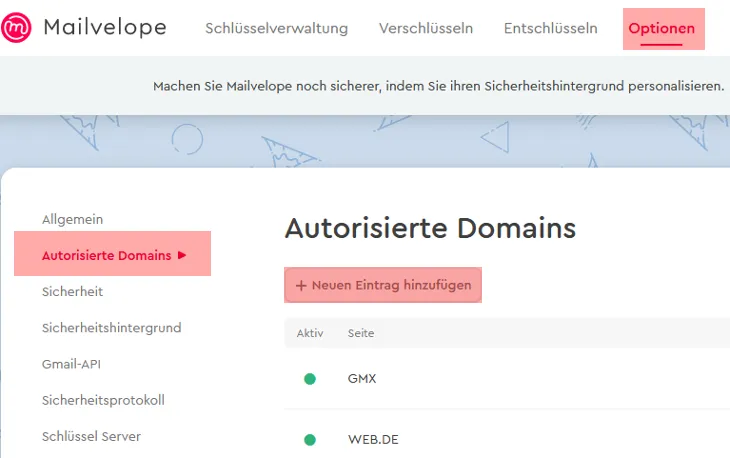The image size is (730, 458).
Task: Open the Allgemein settings section
Action: click(x=73, y=219)
